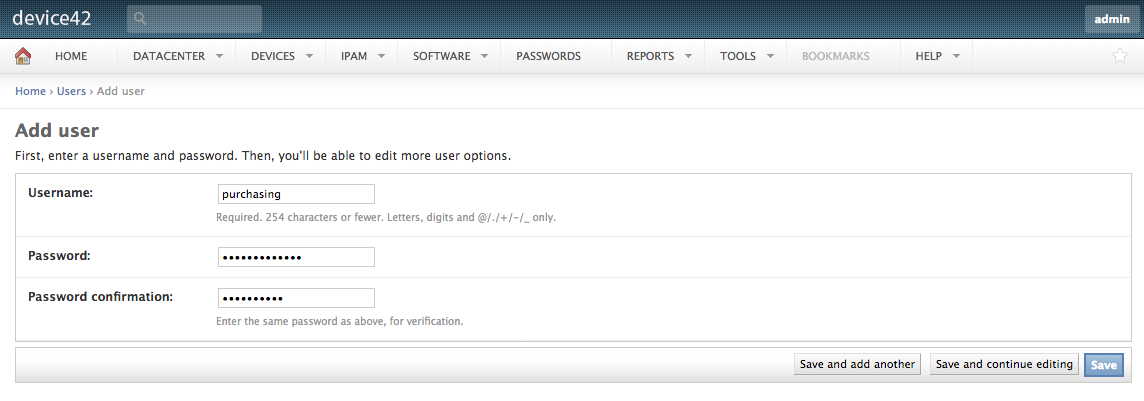
Task: Click Save and continue editing
Action: [1004, 365]
